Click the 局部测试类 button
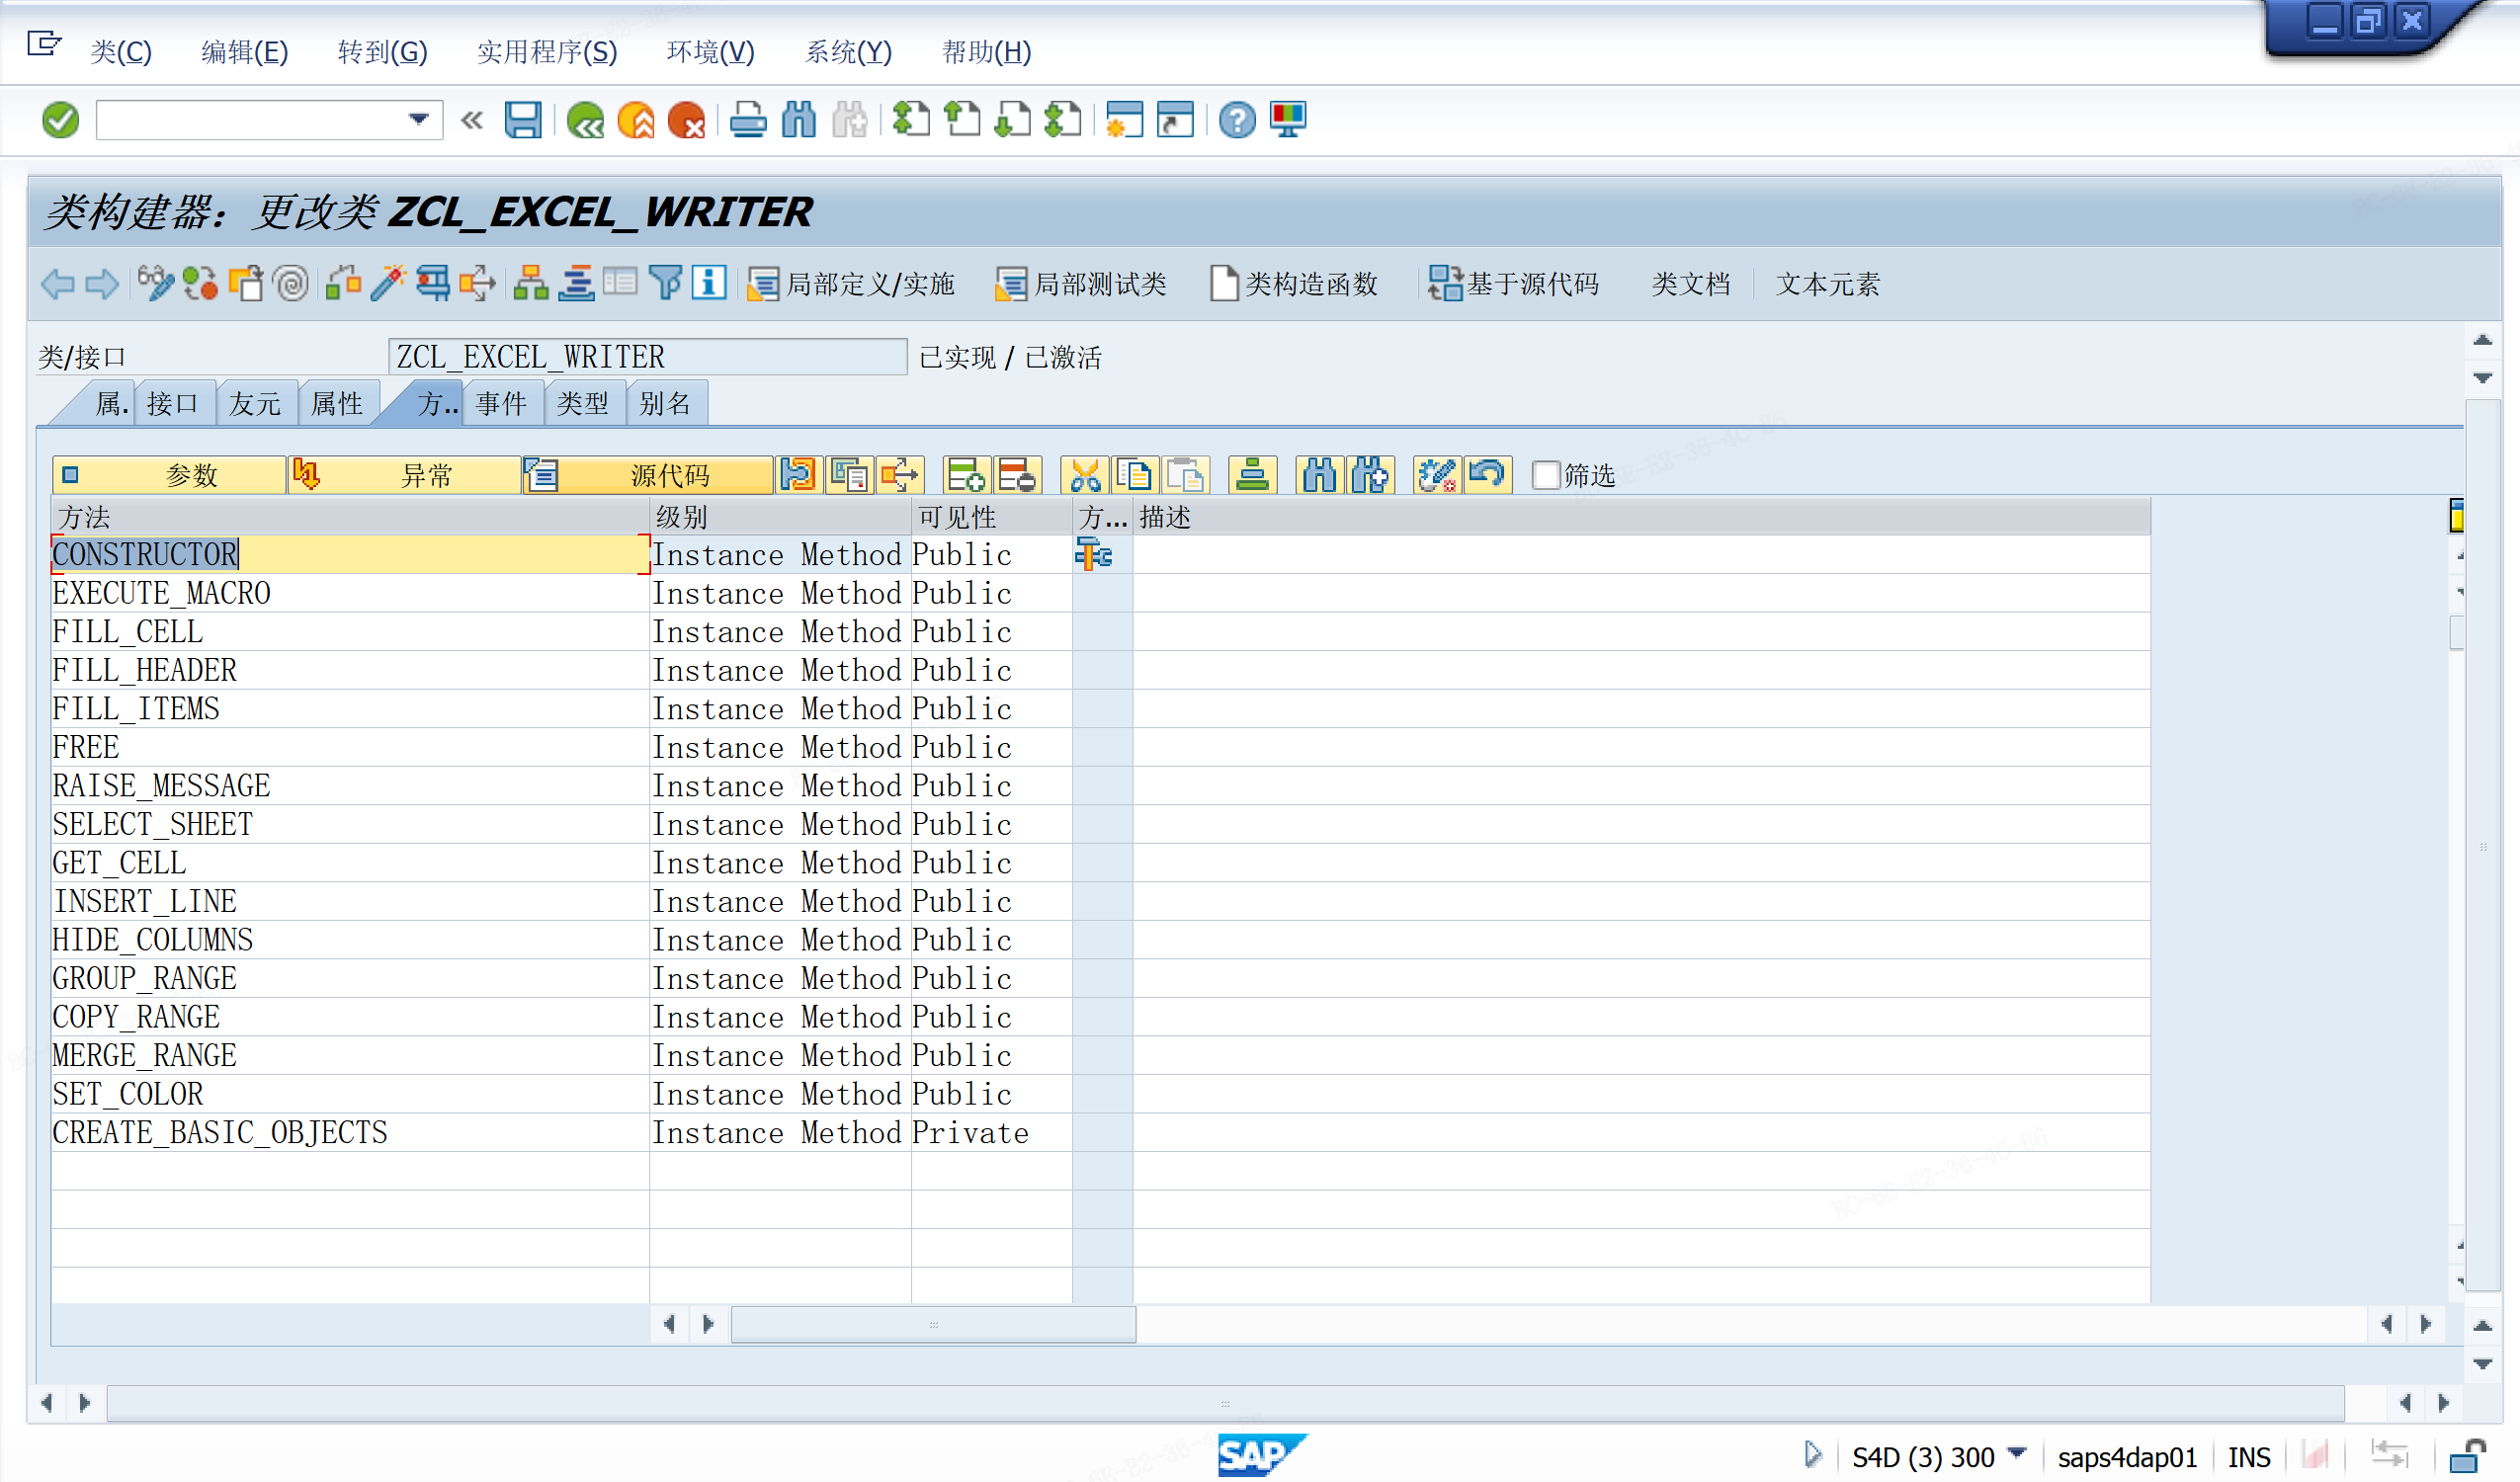Screen dimensions: 2520x1482 tap(1082, 284)
